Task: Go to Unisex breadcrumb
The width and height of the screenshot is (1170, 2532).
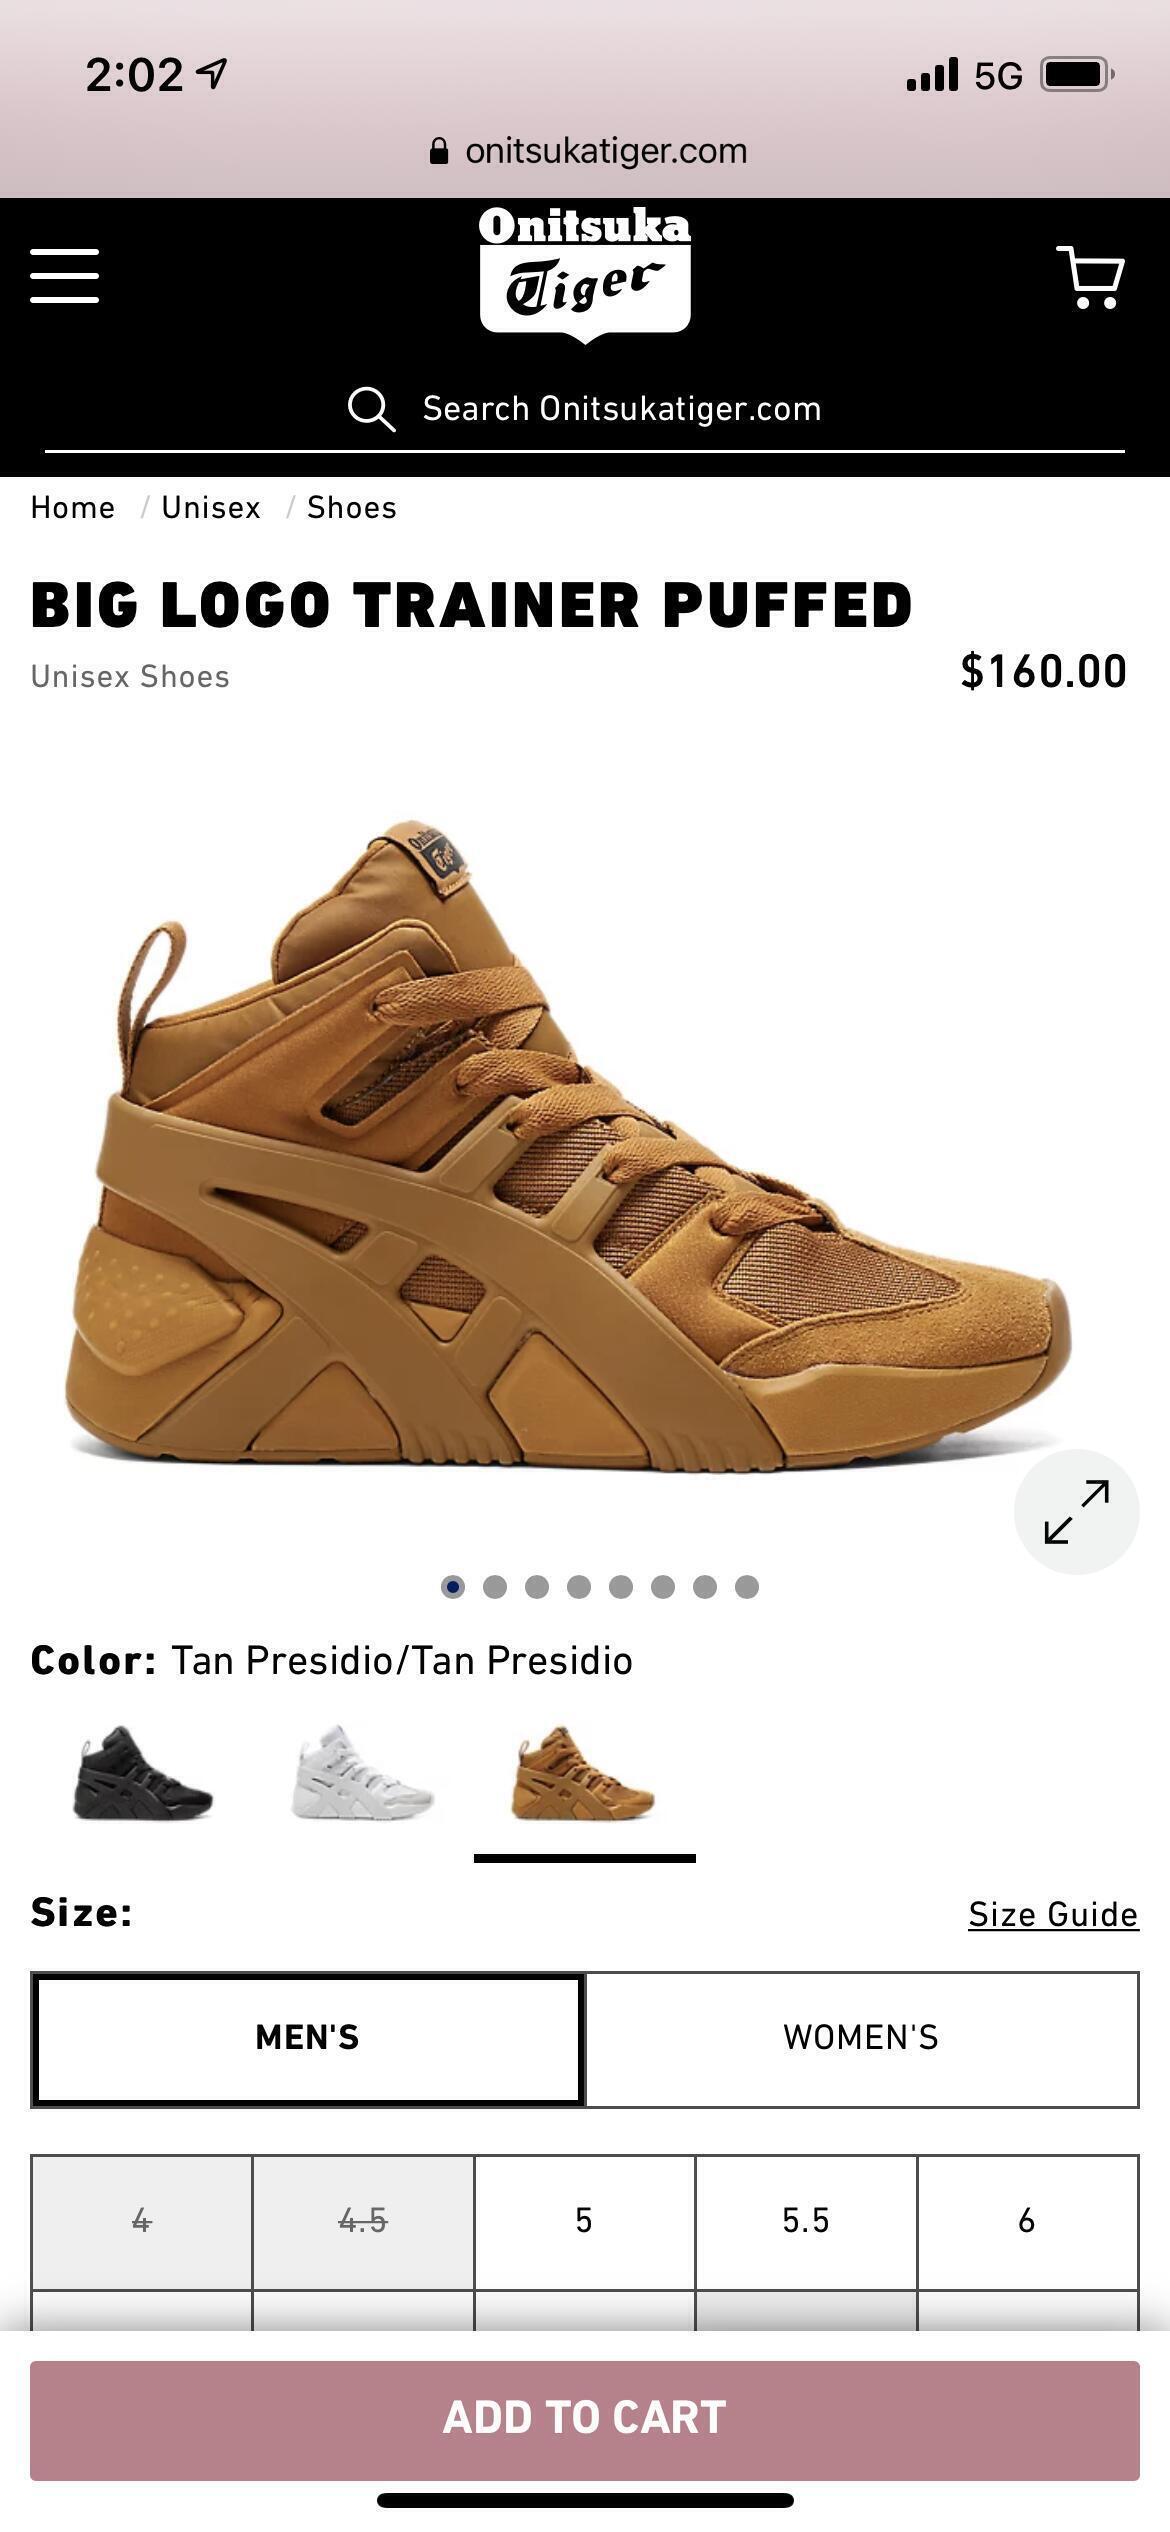Action: tap(211, 508)
